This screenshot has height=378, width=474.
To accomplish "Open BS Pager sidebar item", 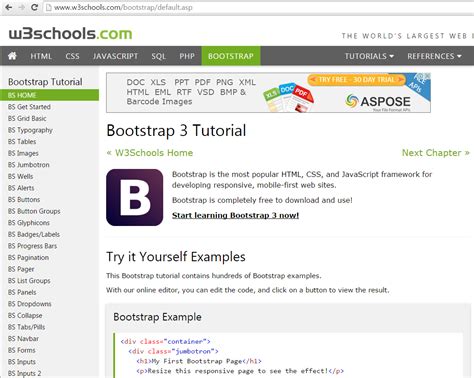I will [21, 269].
